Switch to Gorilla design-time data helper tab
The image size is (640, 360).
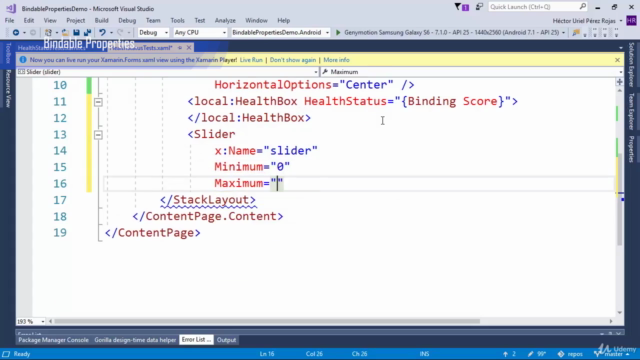click(135, 340)
